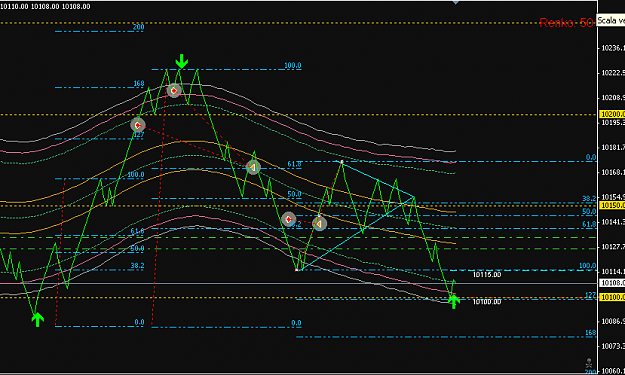Click the white '10100.00' price label
This screenshot has height=375, width=625.
pyautogui.click(x=487, y=302)
